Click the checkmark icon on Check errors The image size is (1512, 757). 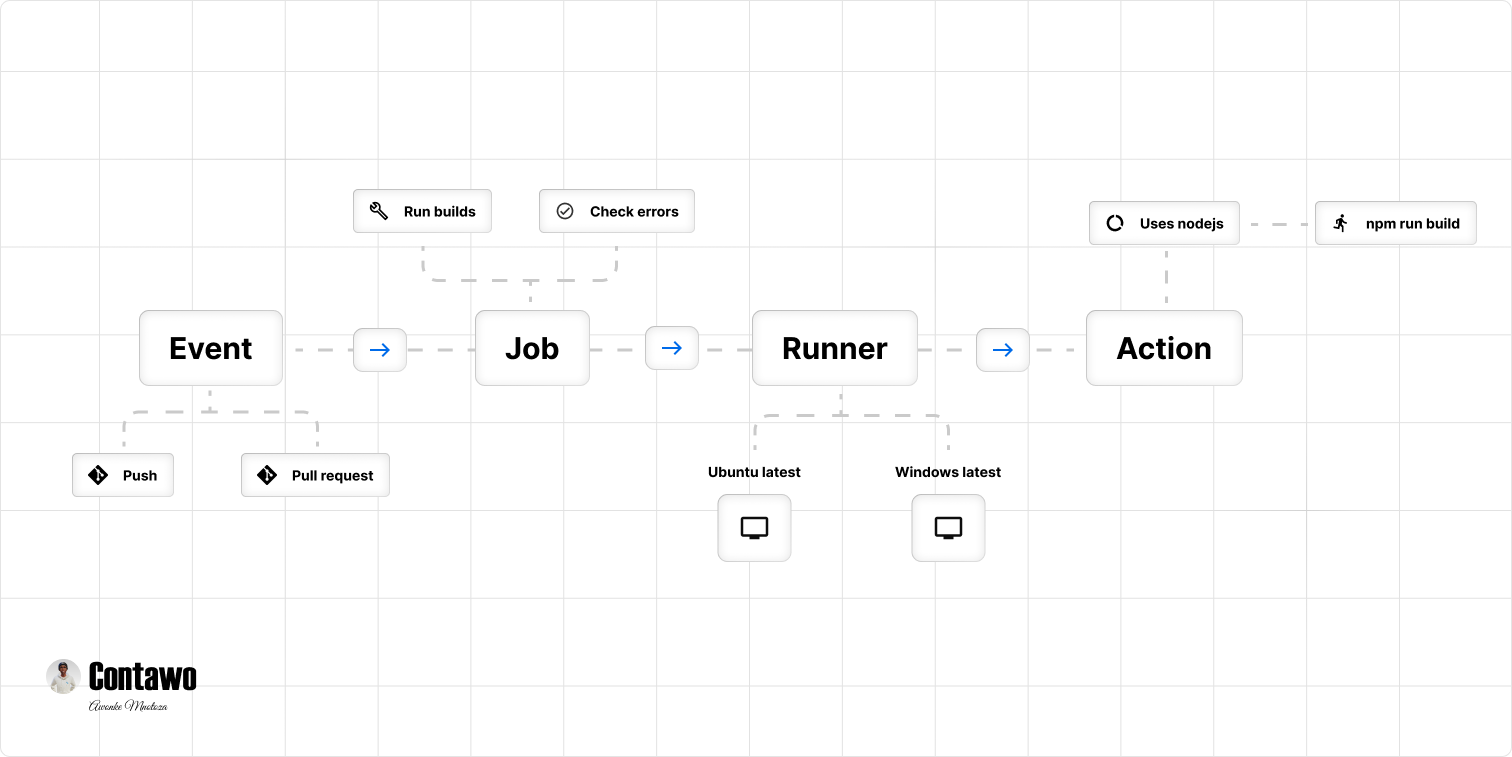[x=565, y=211]
